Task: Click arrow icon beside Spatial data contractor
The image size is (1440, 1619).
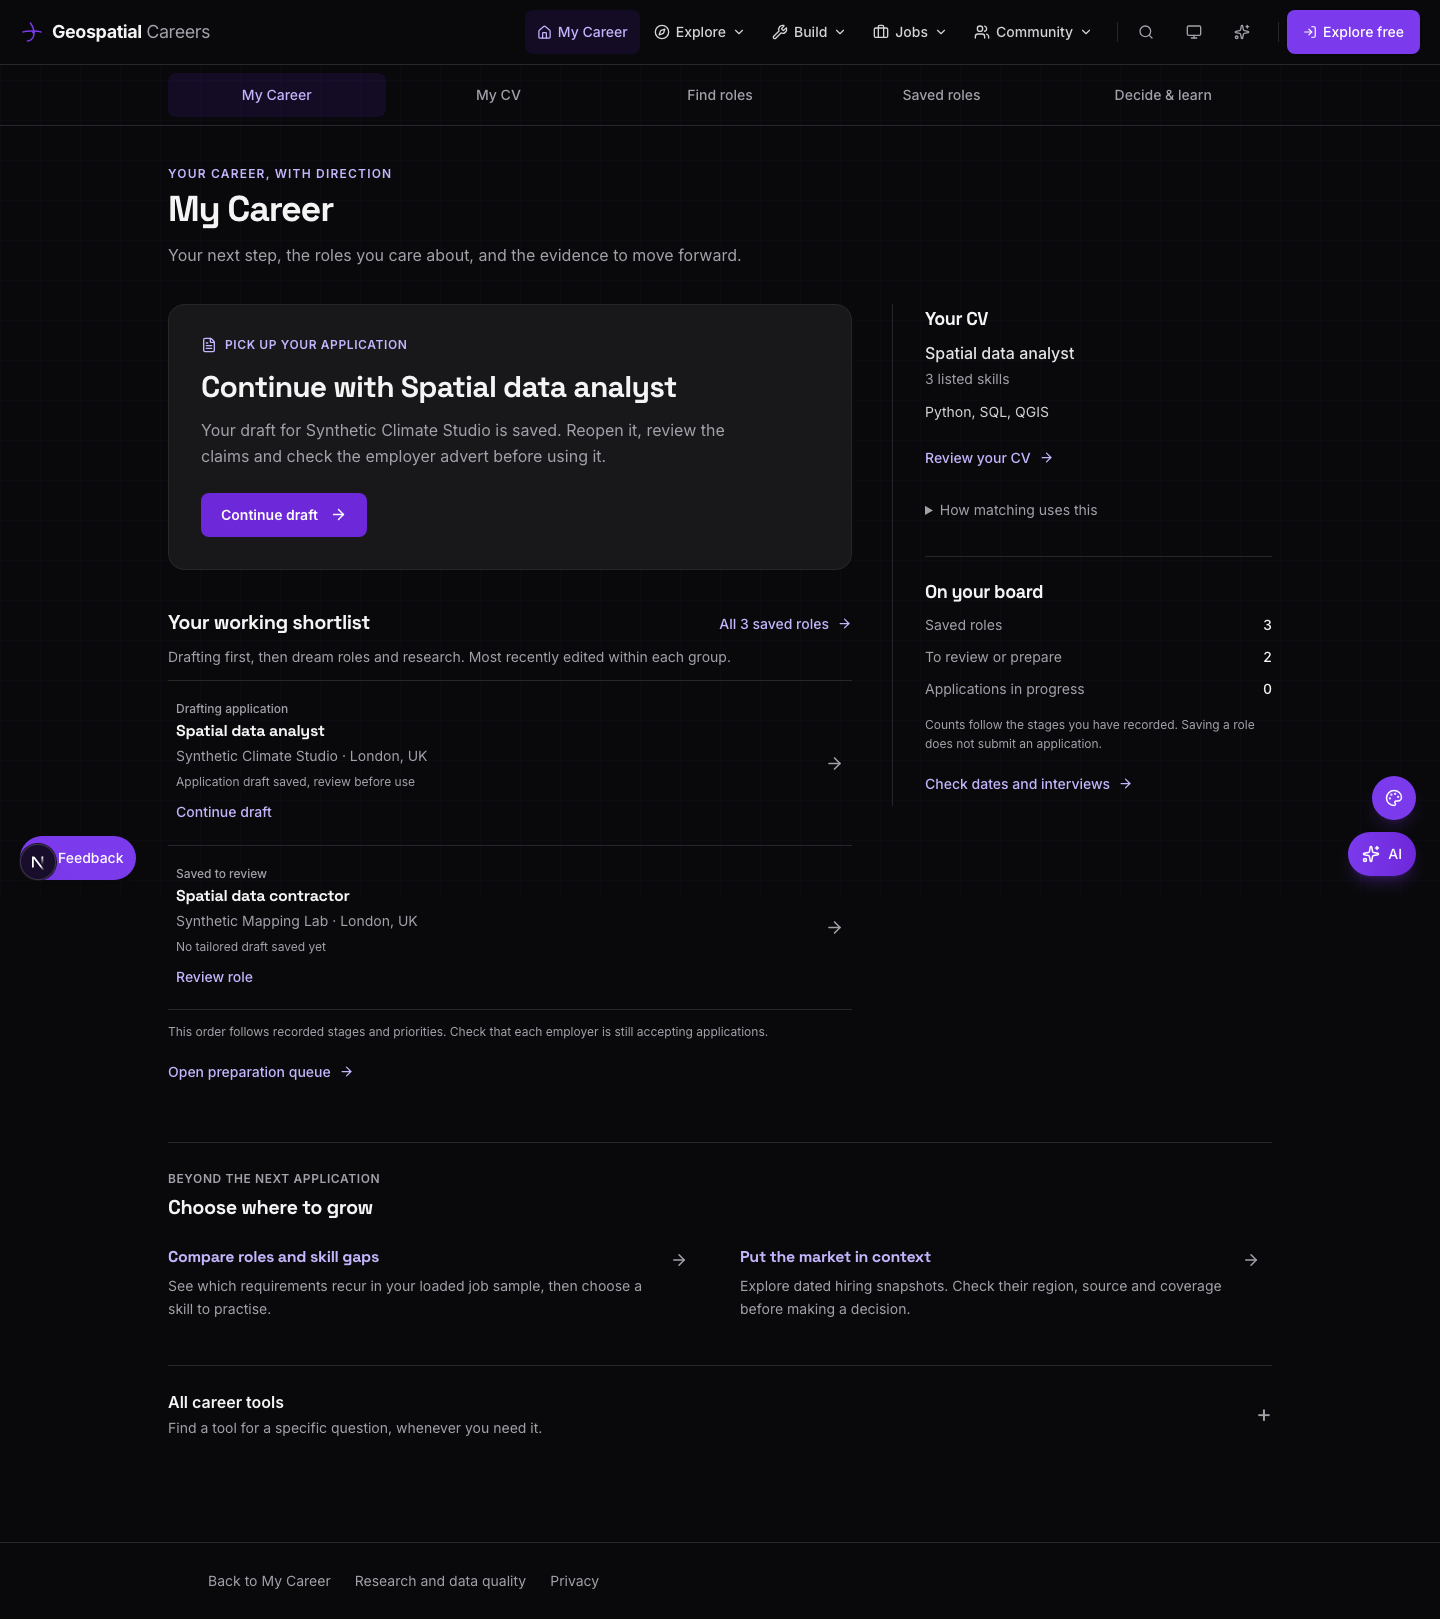Action: 835,928
